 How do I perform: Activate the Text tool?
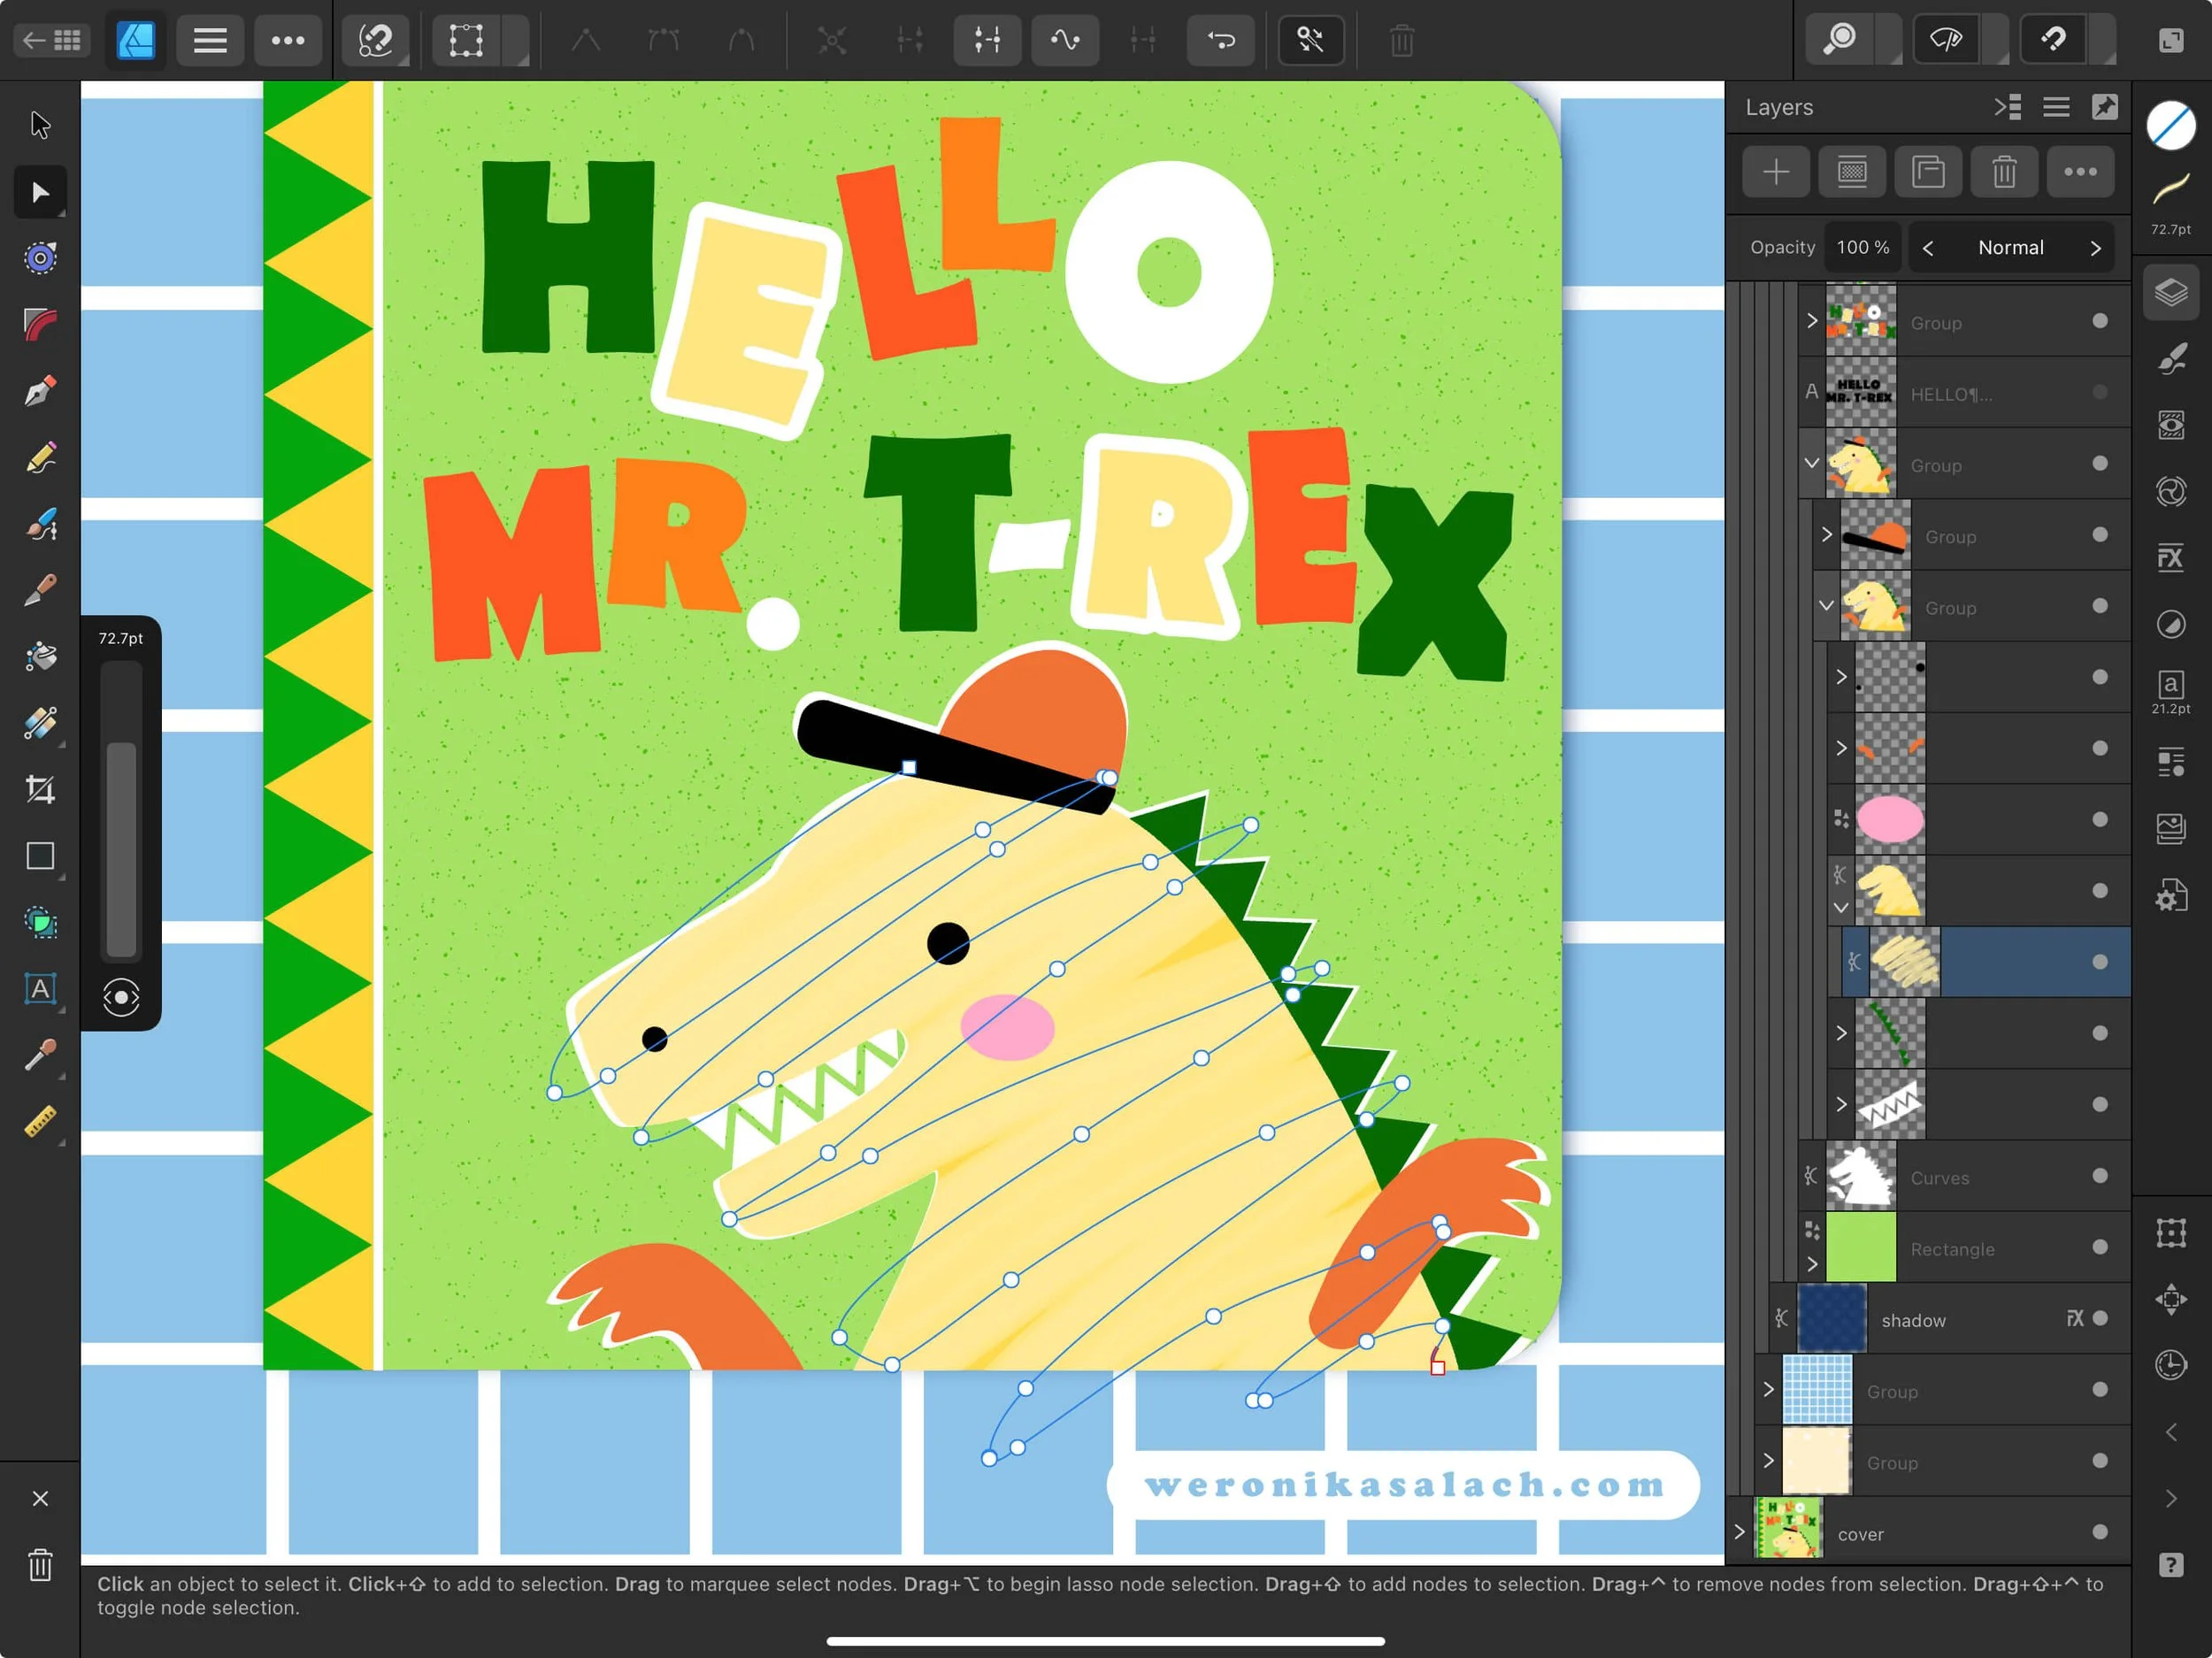(x=40, y=990)
